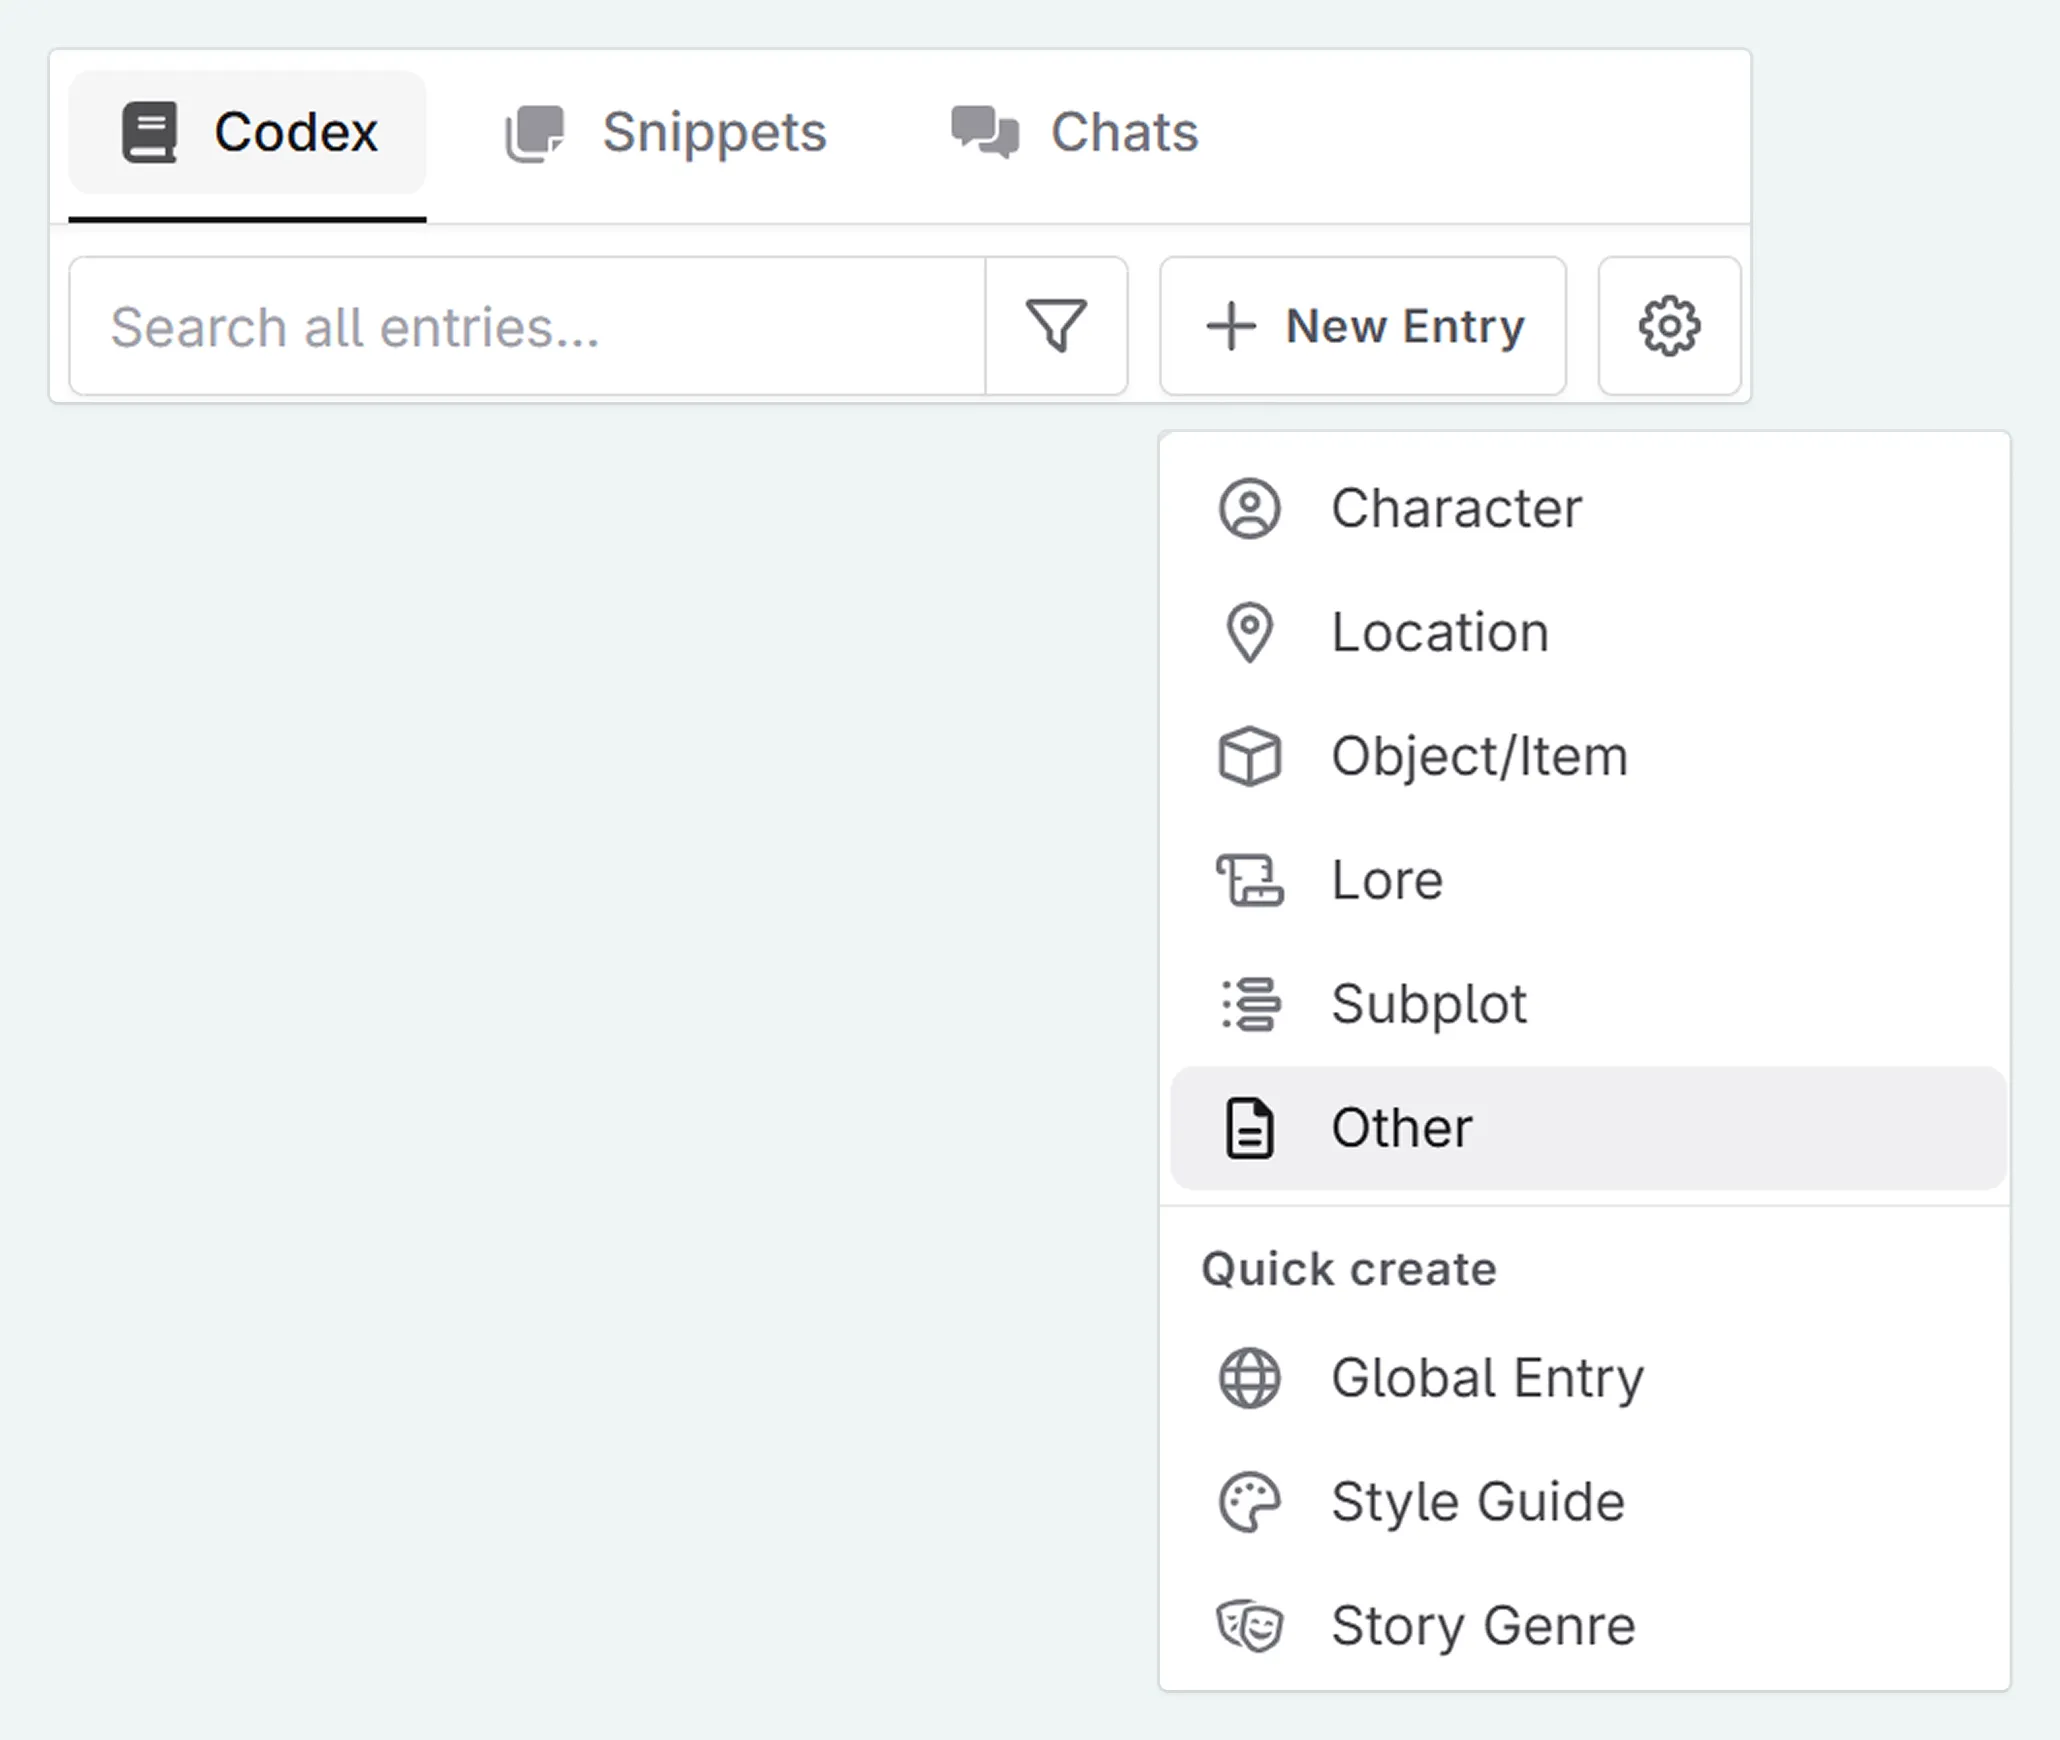The width and height of the screenshot is (2060, 1740).
Task: Select the Object/Item cube icon
Action: point(1250,756)
